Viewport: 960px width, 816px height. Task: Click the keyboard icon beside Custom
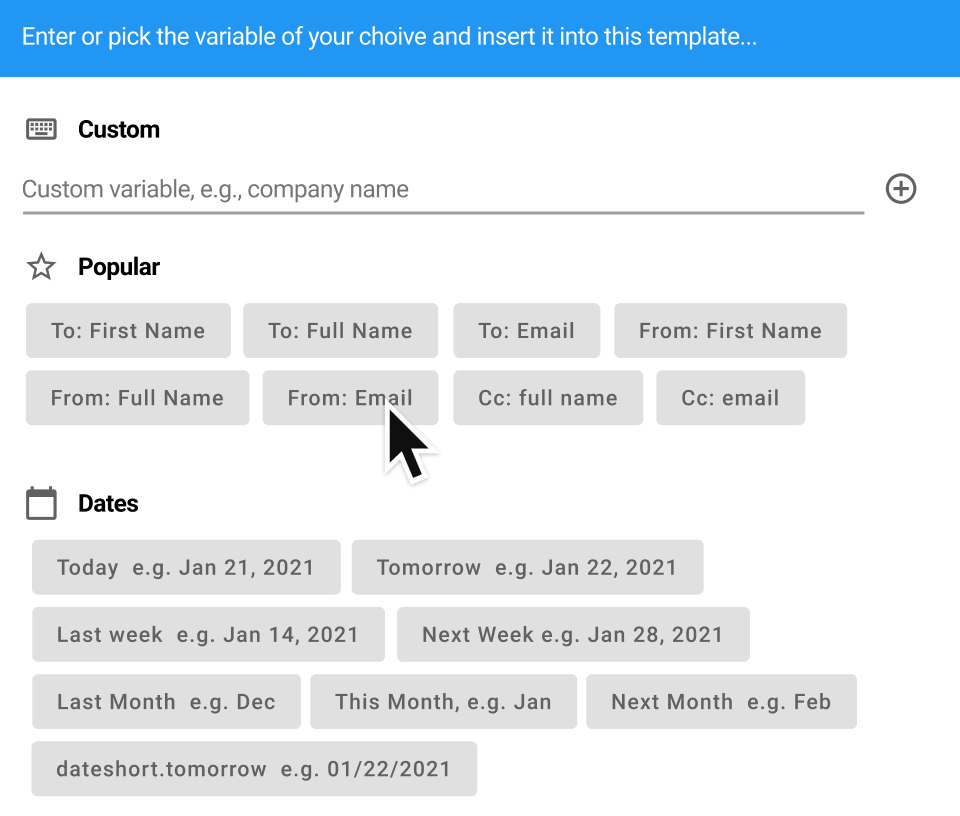coord(40,128)
